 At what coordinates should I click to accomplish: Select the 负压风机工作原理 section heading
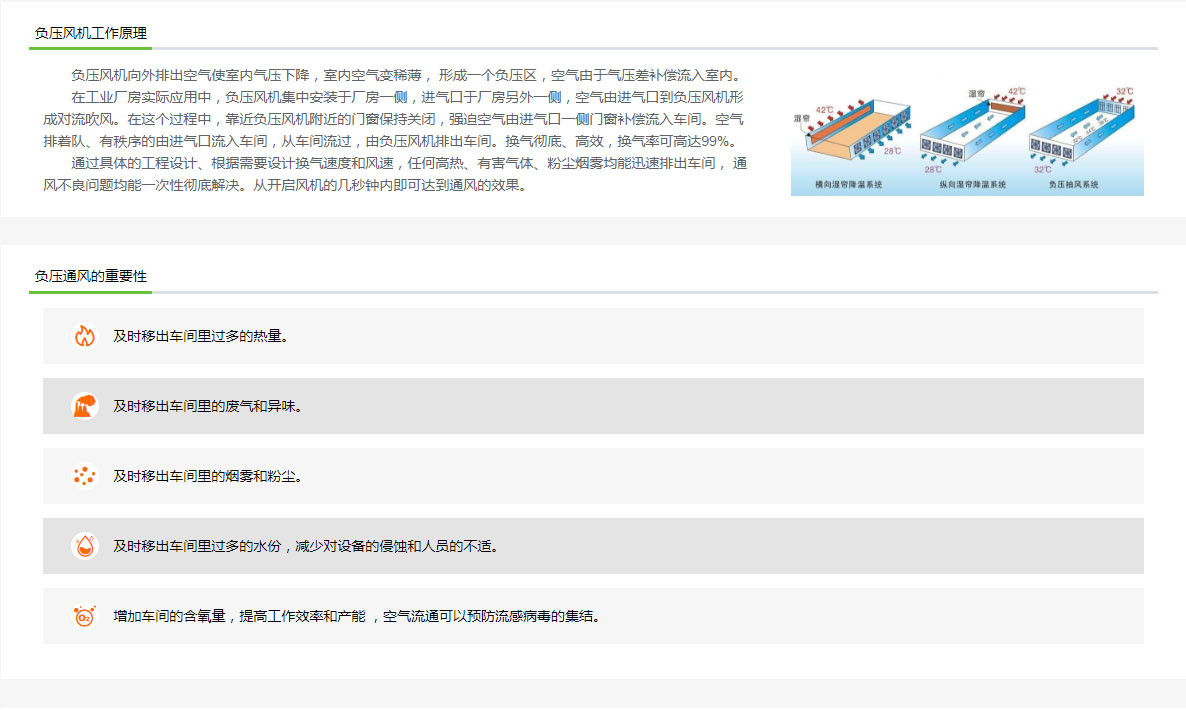tap(90, 33)
